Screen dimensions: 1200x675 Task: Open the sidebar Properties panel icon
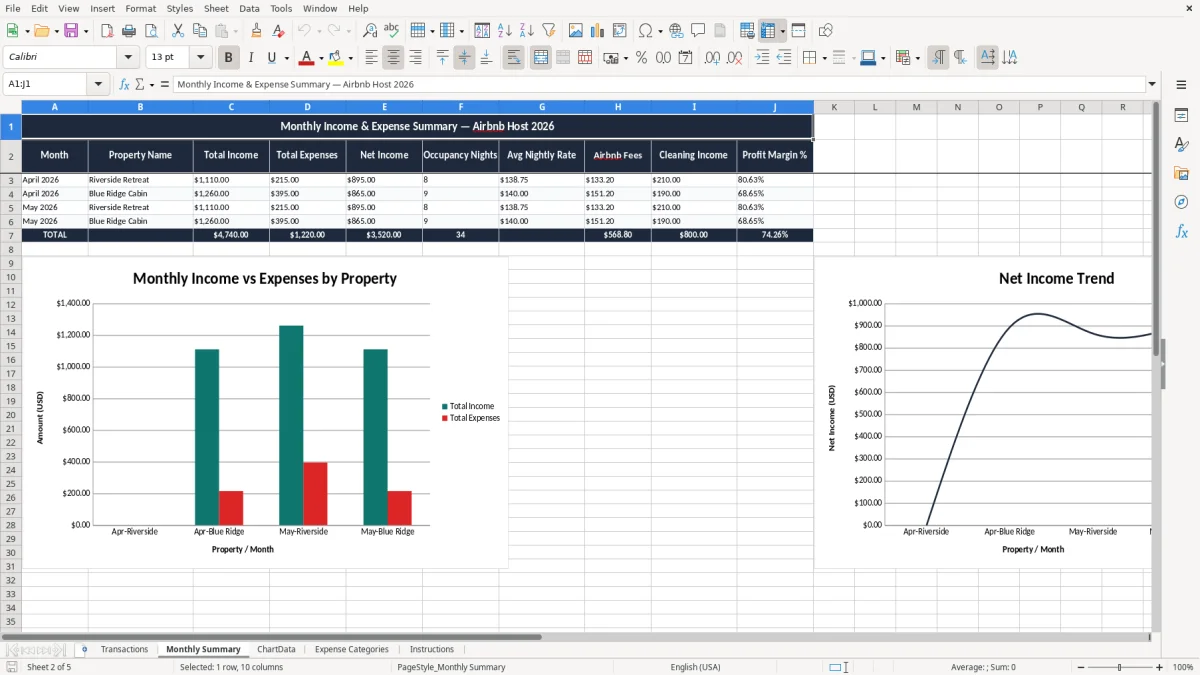(1181, 116)
